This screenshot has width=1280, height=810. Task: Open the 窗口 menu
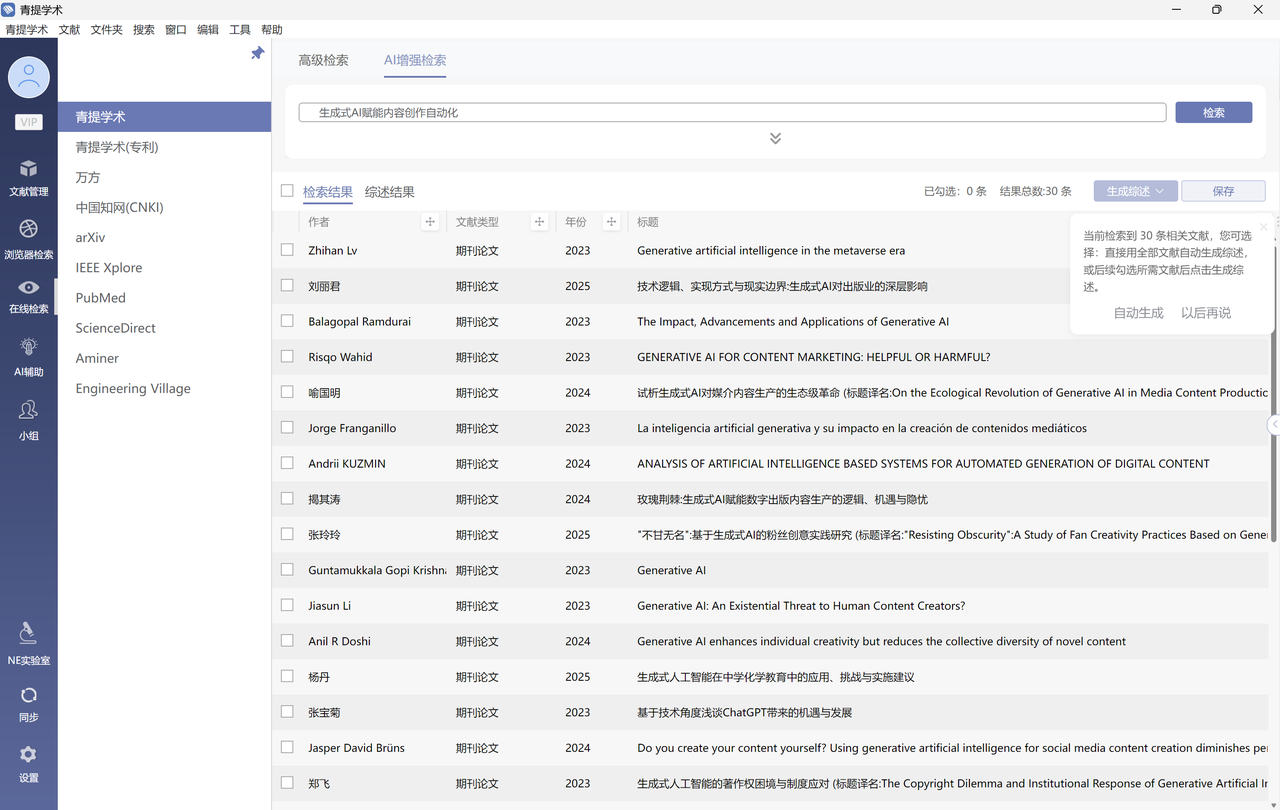(x=176, y=30)
